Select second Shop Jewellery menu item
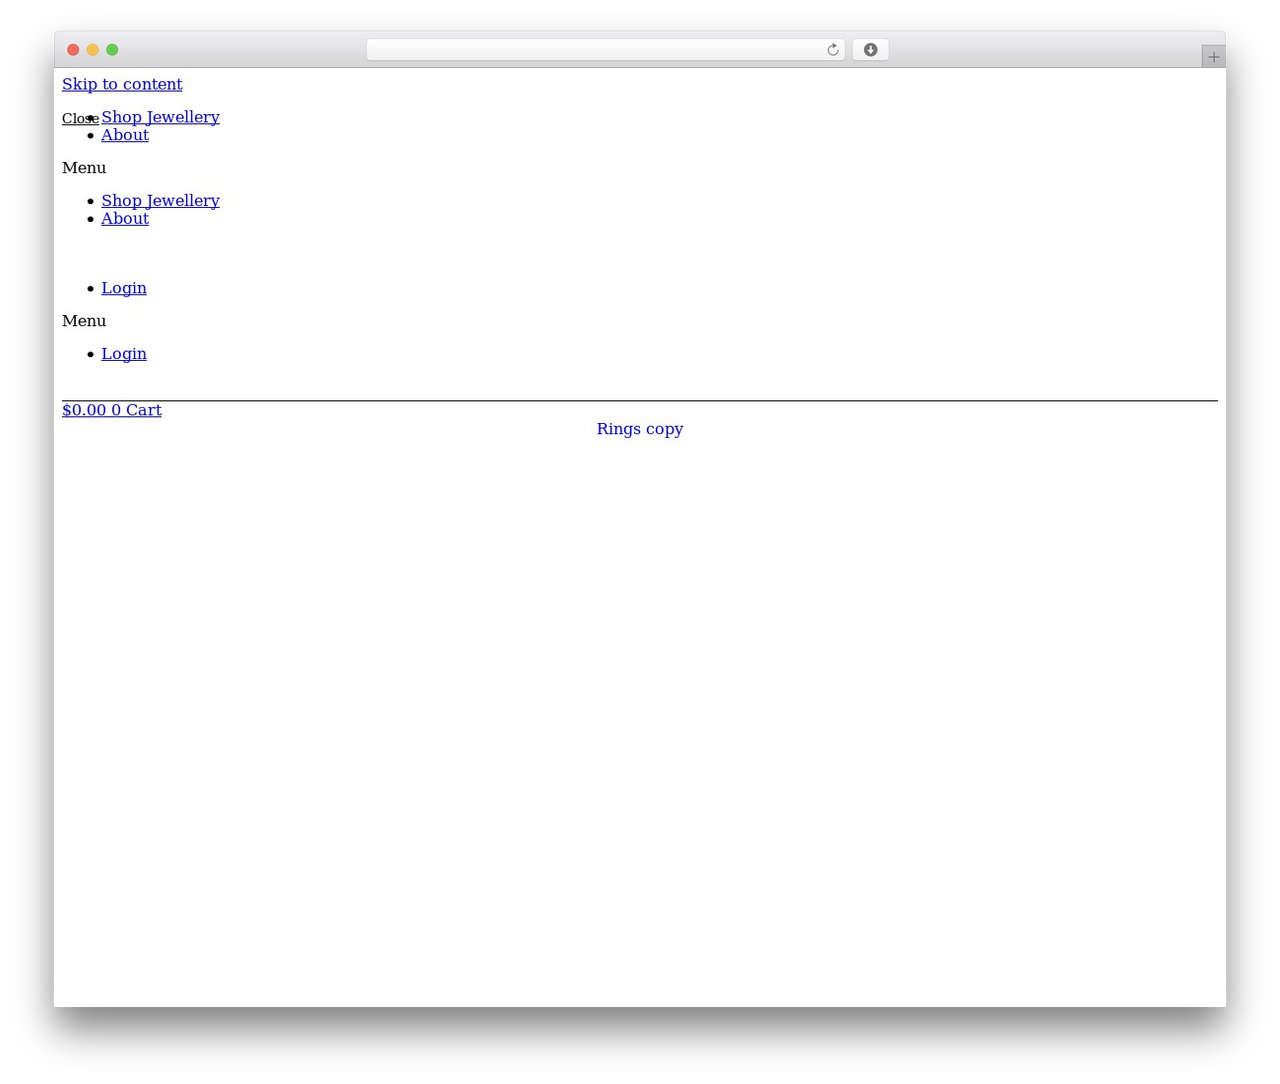This screenshot has height=1084, width=1280. click(x=160, y=201)
